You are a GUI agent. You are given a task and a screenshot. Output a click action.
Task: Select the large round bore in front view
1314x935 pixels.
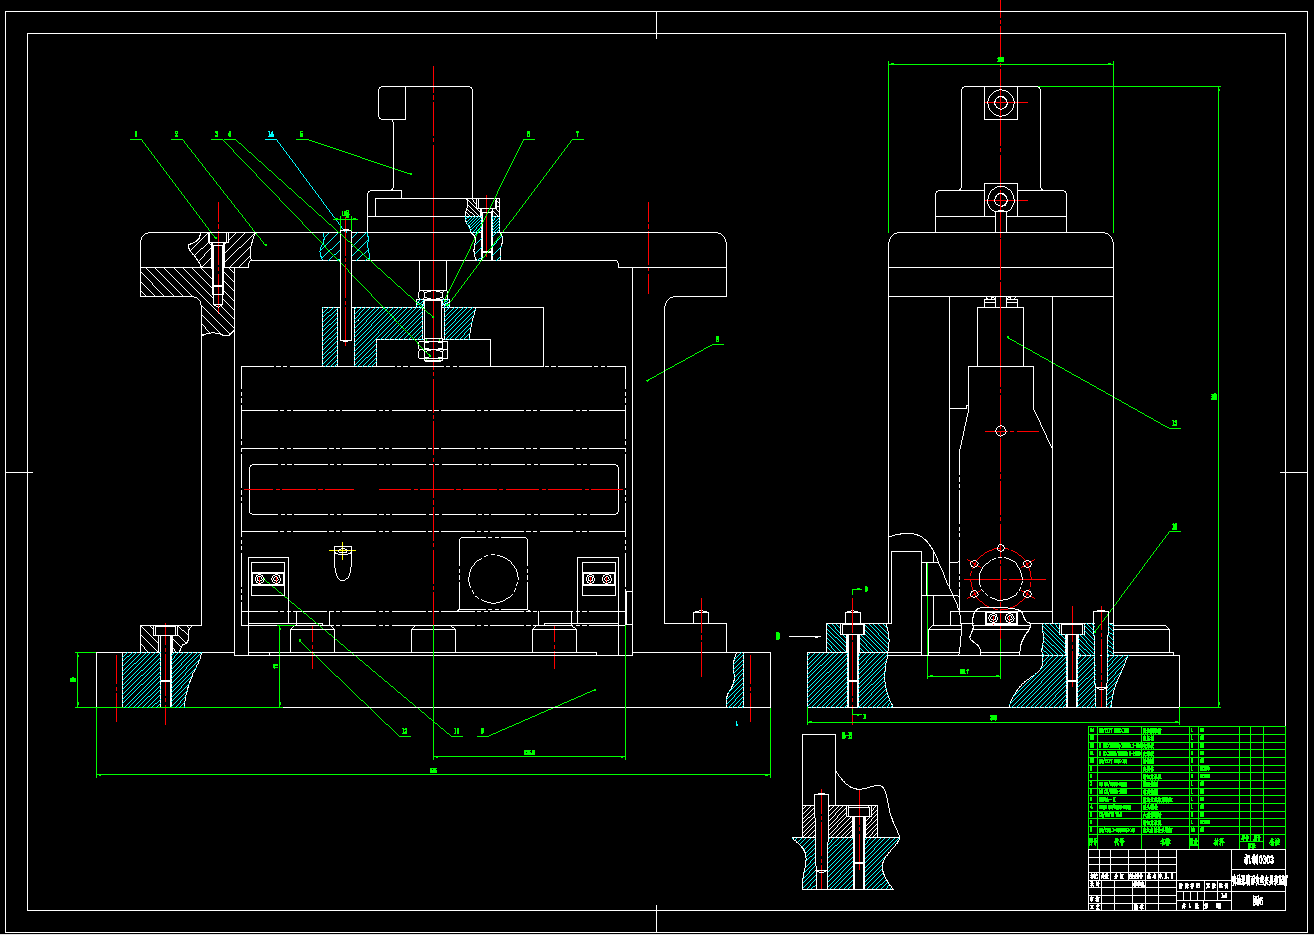tap(493, 579)
